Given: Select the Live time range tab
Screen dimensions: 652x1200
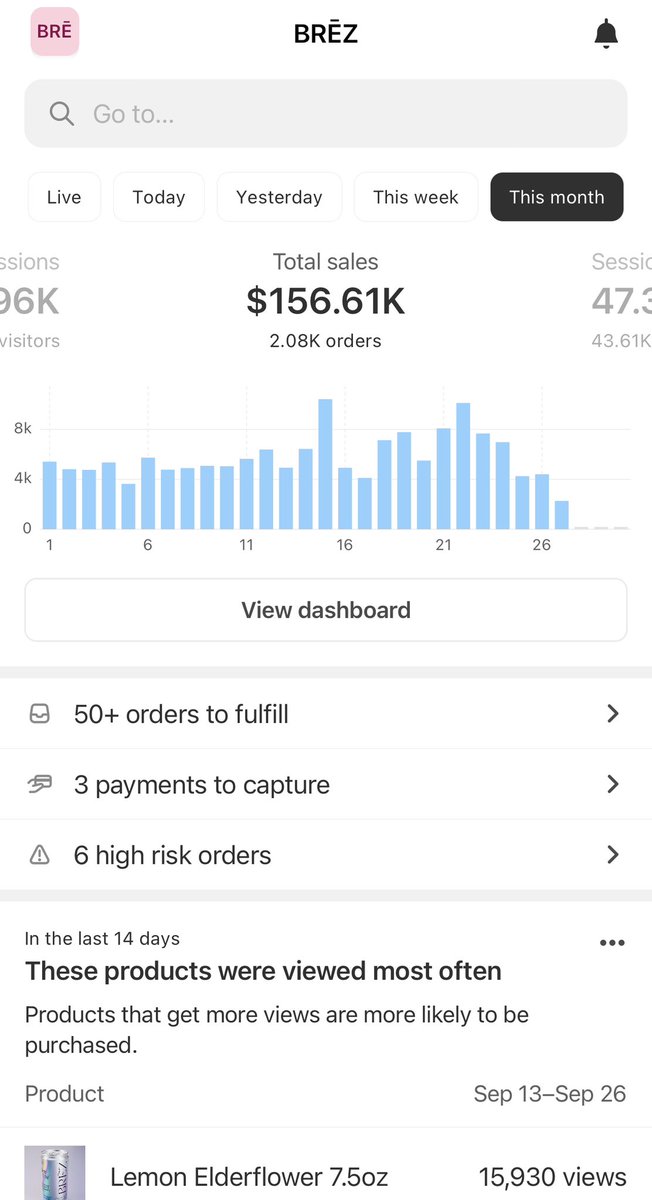Looking at the screenshot, I should (x=64, y=197).
